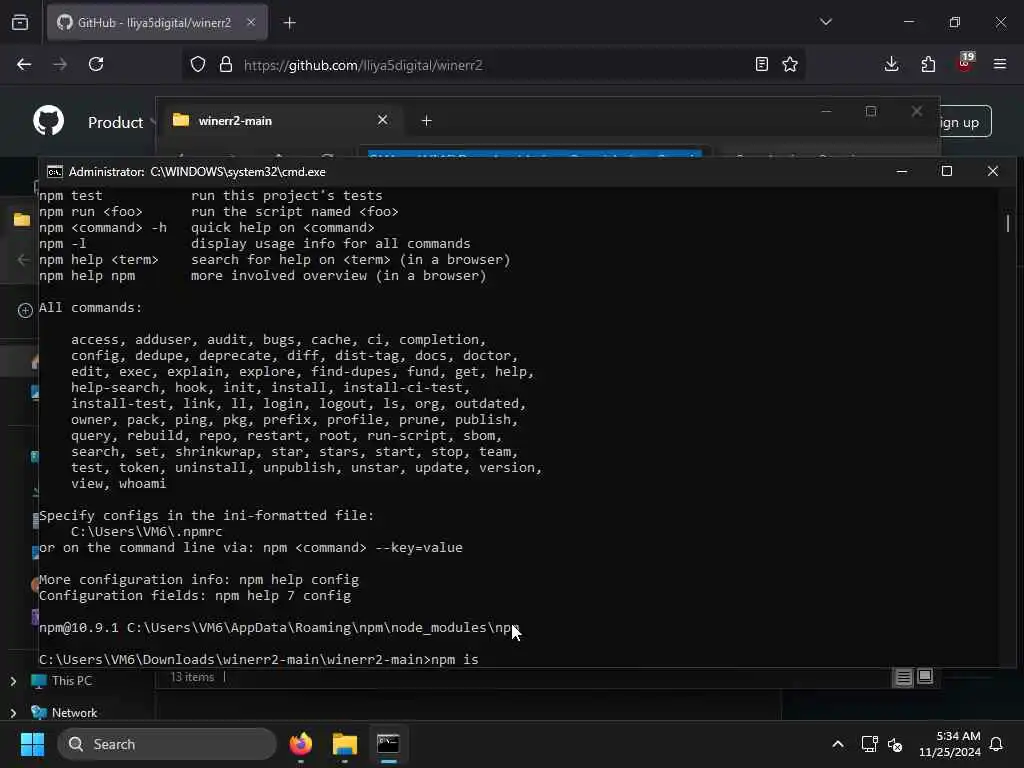This screenshot has height=768, width=1024.
Task: Open the Firefox downloads panel
Action: 891,65
